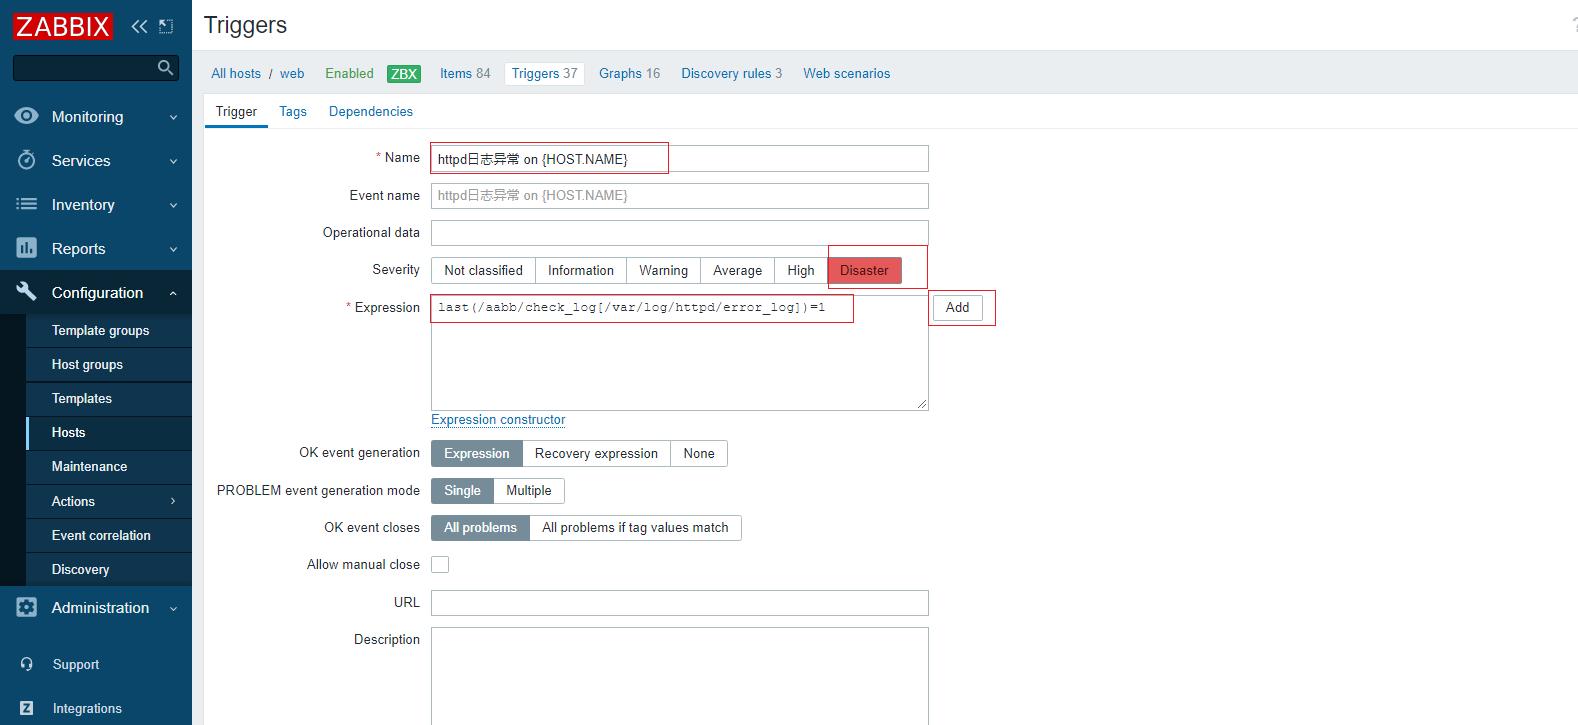Expand the Actions submenu arrow

pos(173,501)
